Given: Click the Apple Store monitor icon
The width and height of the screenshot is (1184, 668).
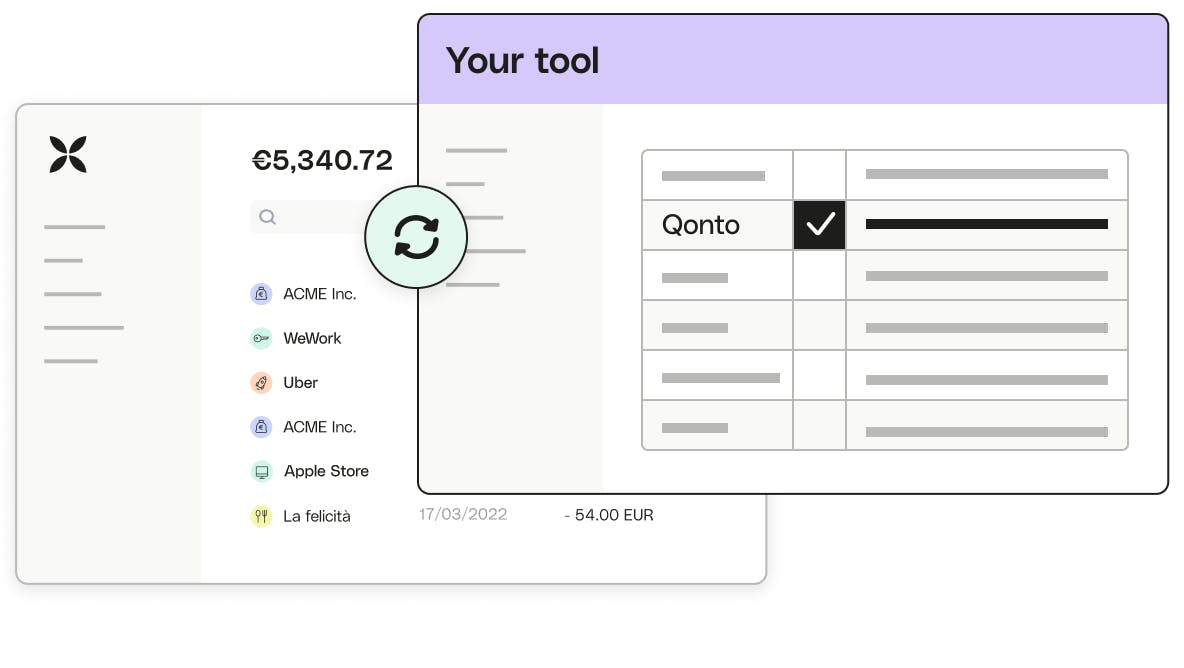Looking at the screenshot, I should tap(261, 471).
